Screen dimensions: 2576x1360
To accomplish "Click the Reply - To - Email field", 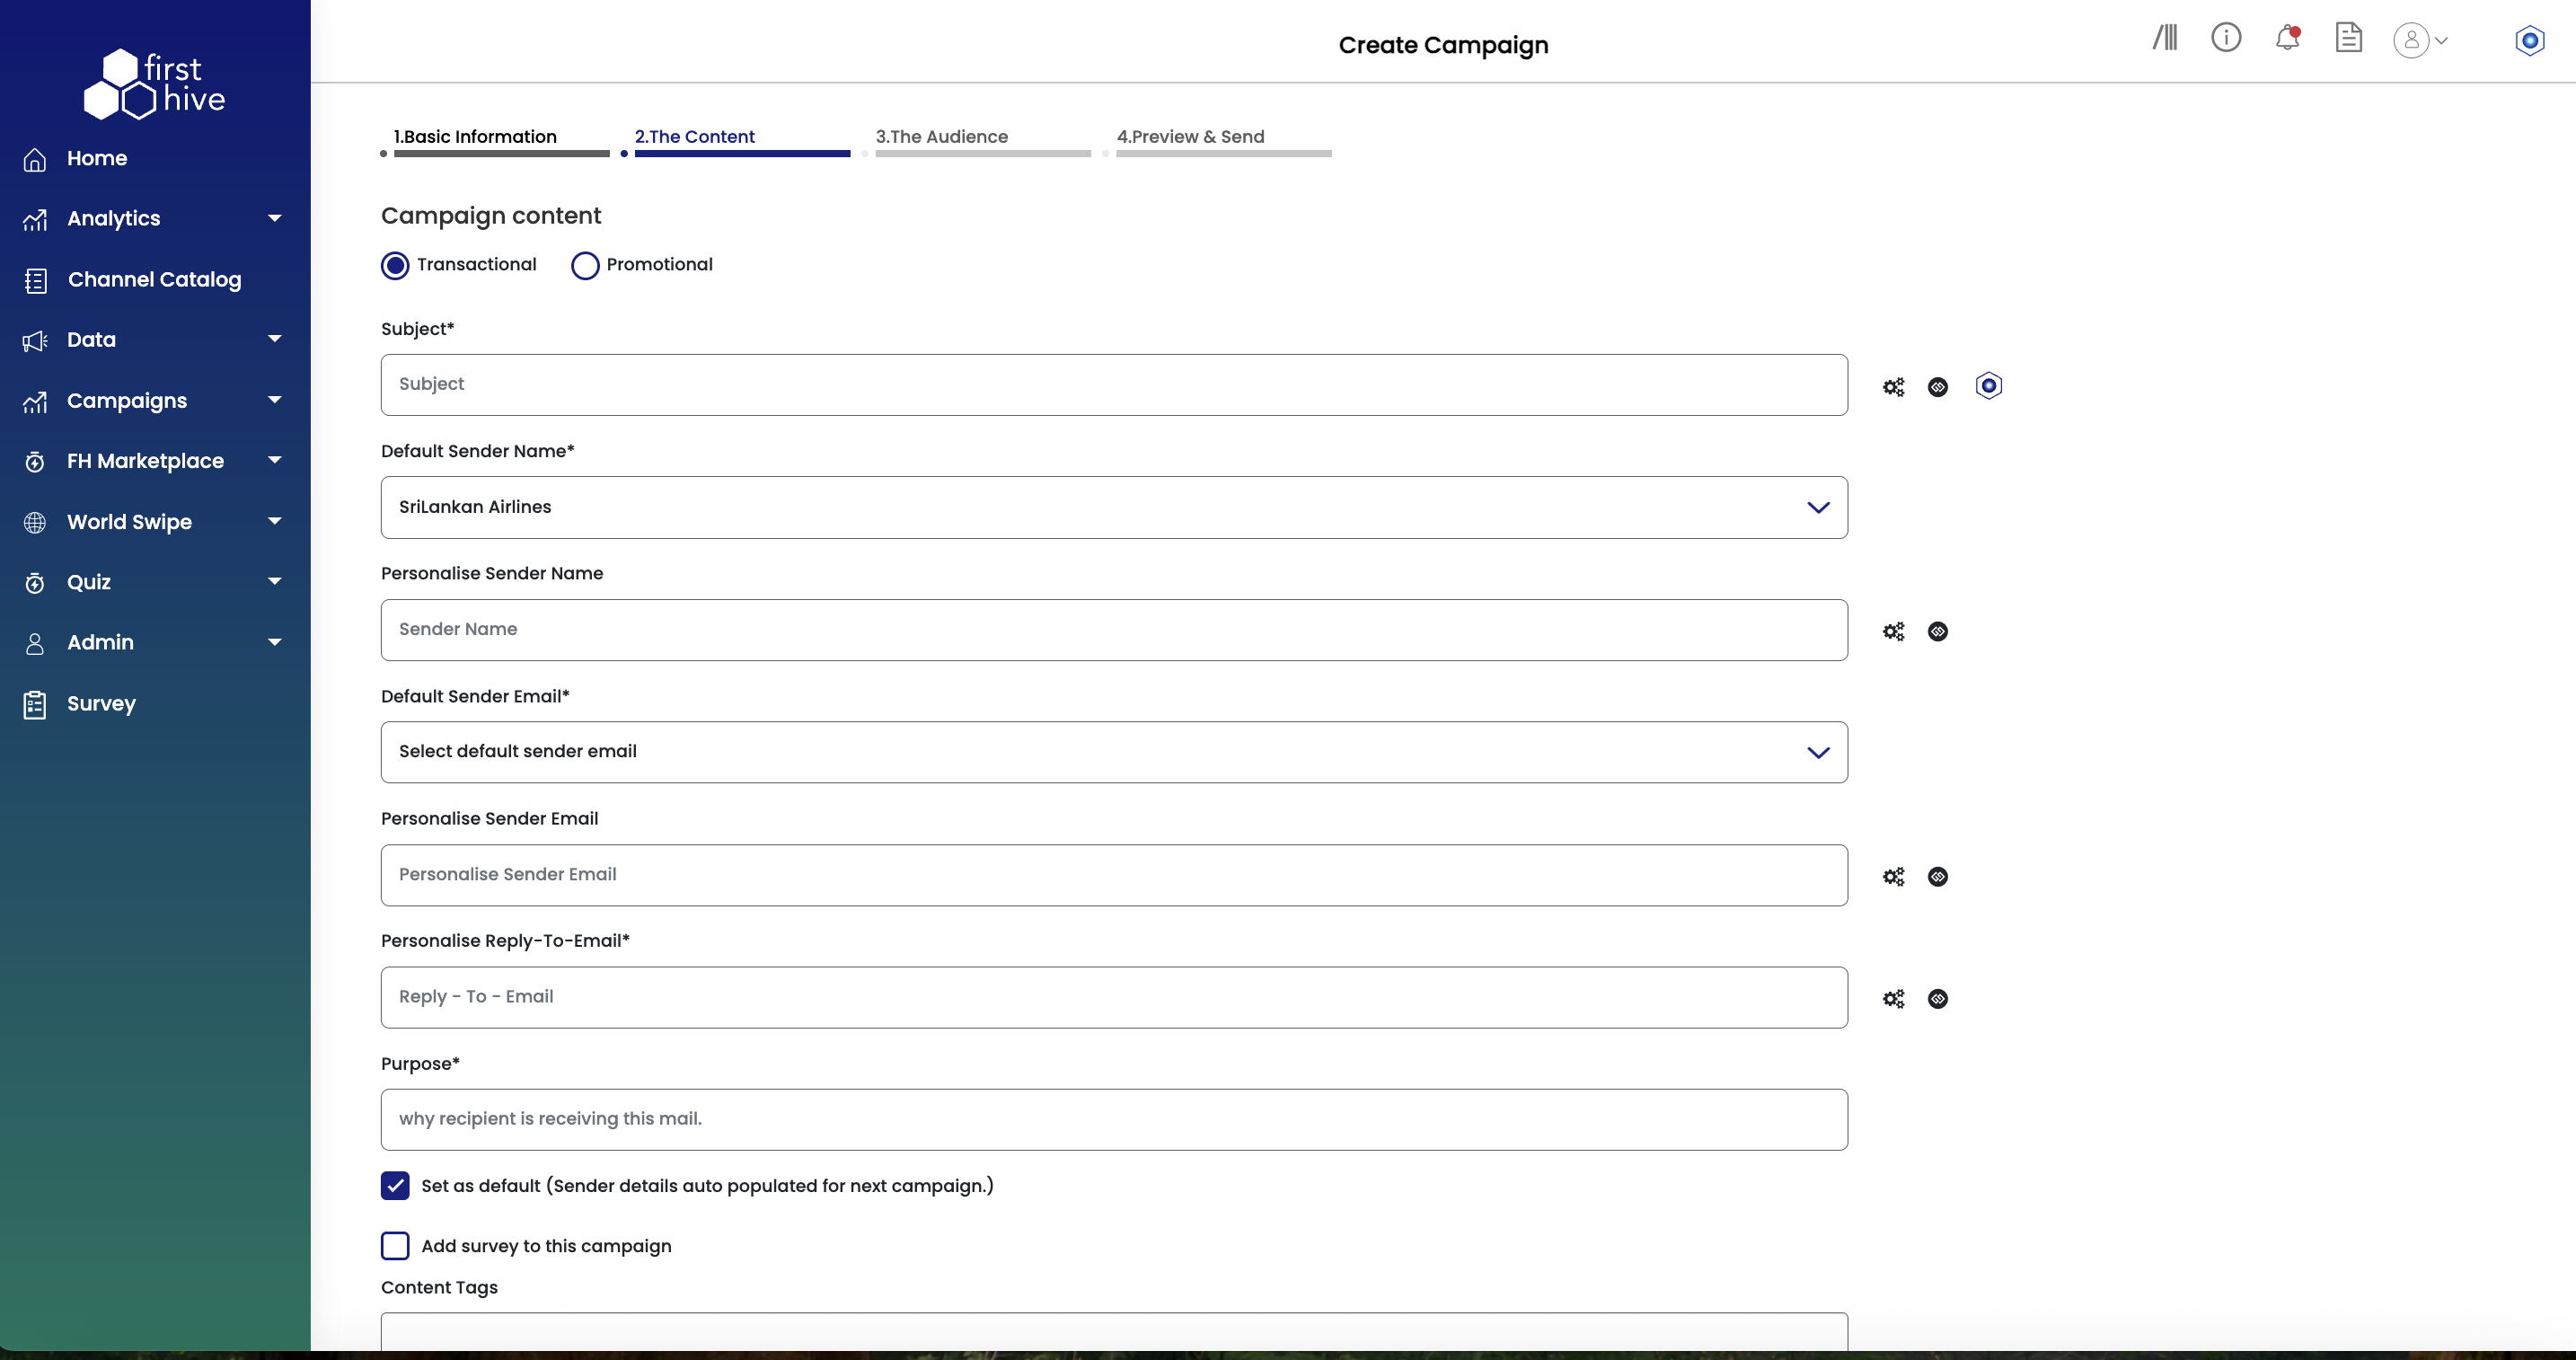I will (x=1114, y=997).
